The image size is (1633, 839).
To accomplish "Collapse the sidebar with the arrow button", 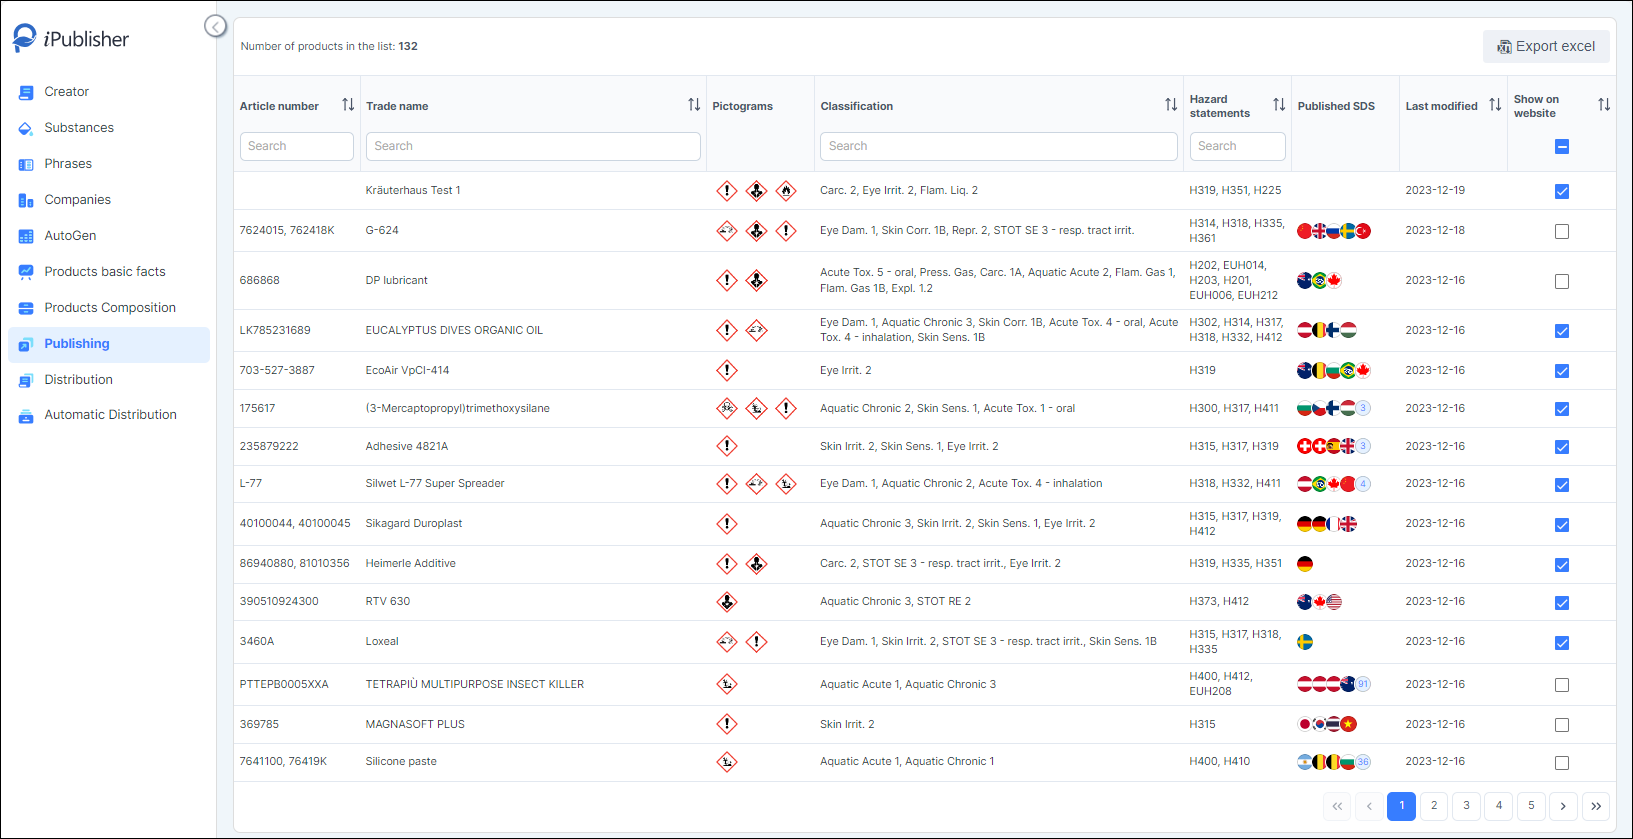I will click(215, 26).
